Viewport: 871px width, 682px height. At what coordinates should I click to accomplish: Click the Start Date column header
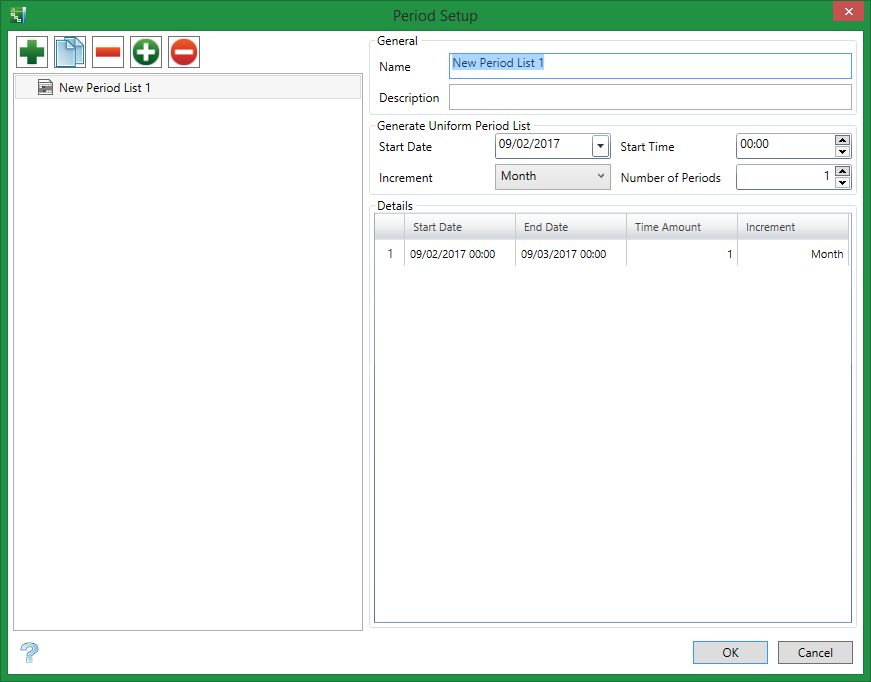[460, 227]
